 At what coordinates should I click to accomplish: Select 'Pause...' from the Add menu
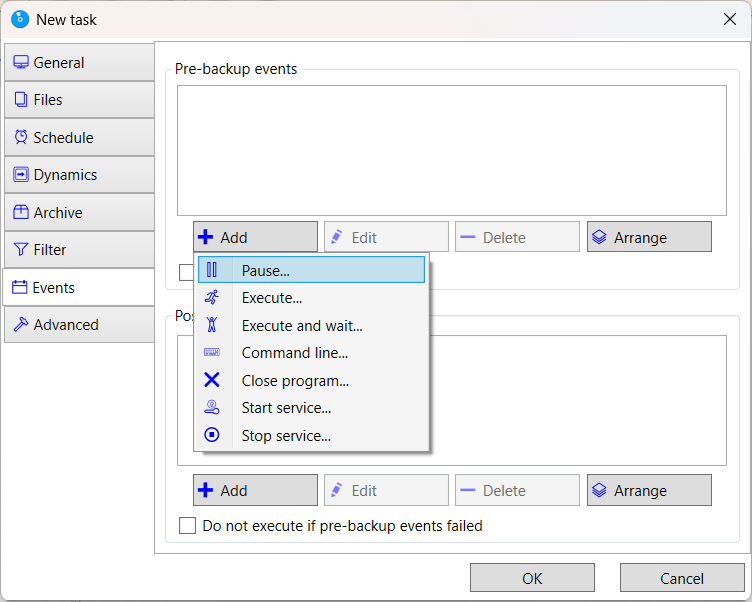pos(266,270)
